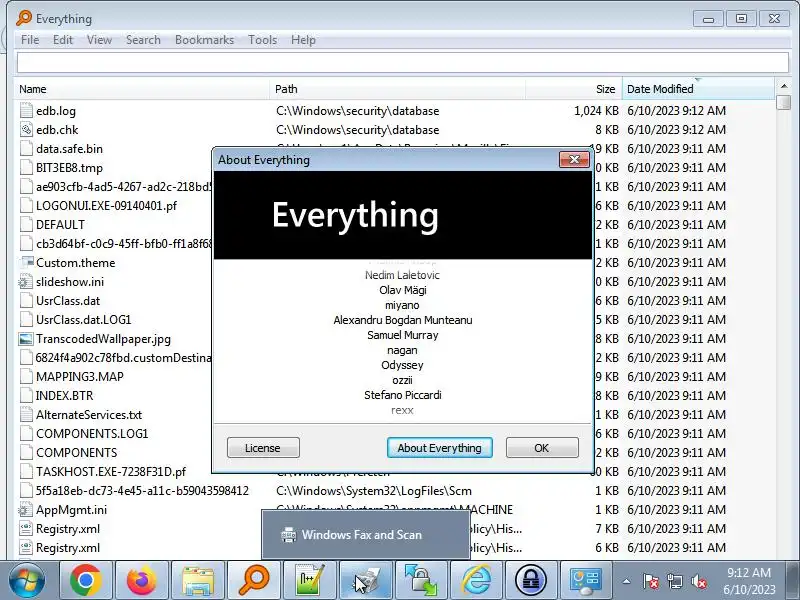Select TASKHOST.EXE-7238F31D.pf file
Screen dimensions: 800x600
pyautogui.click(x=111, y=472)
